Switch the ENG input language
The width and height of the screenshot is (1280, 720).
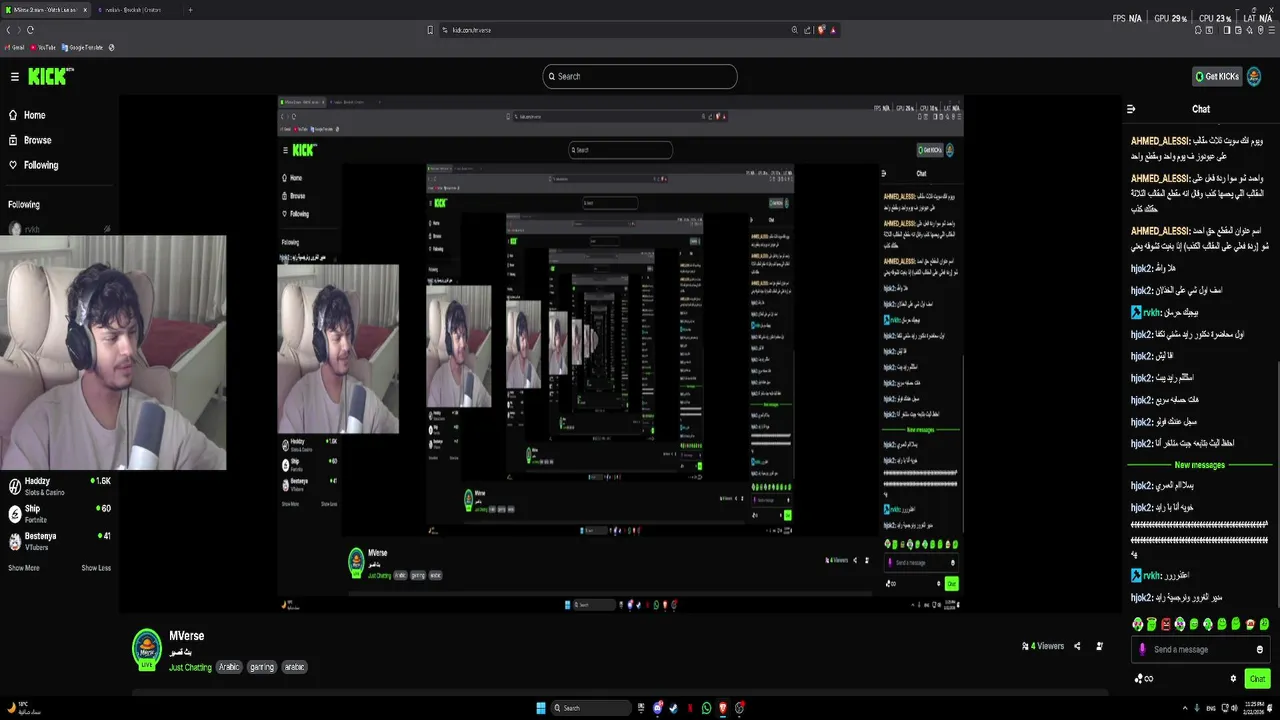click(x=1211, y=708)
